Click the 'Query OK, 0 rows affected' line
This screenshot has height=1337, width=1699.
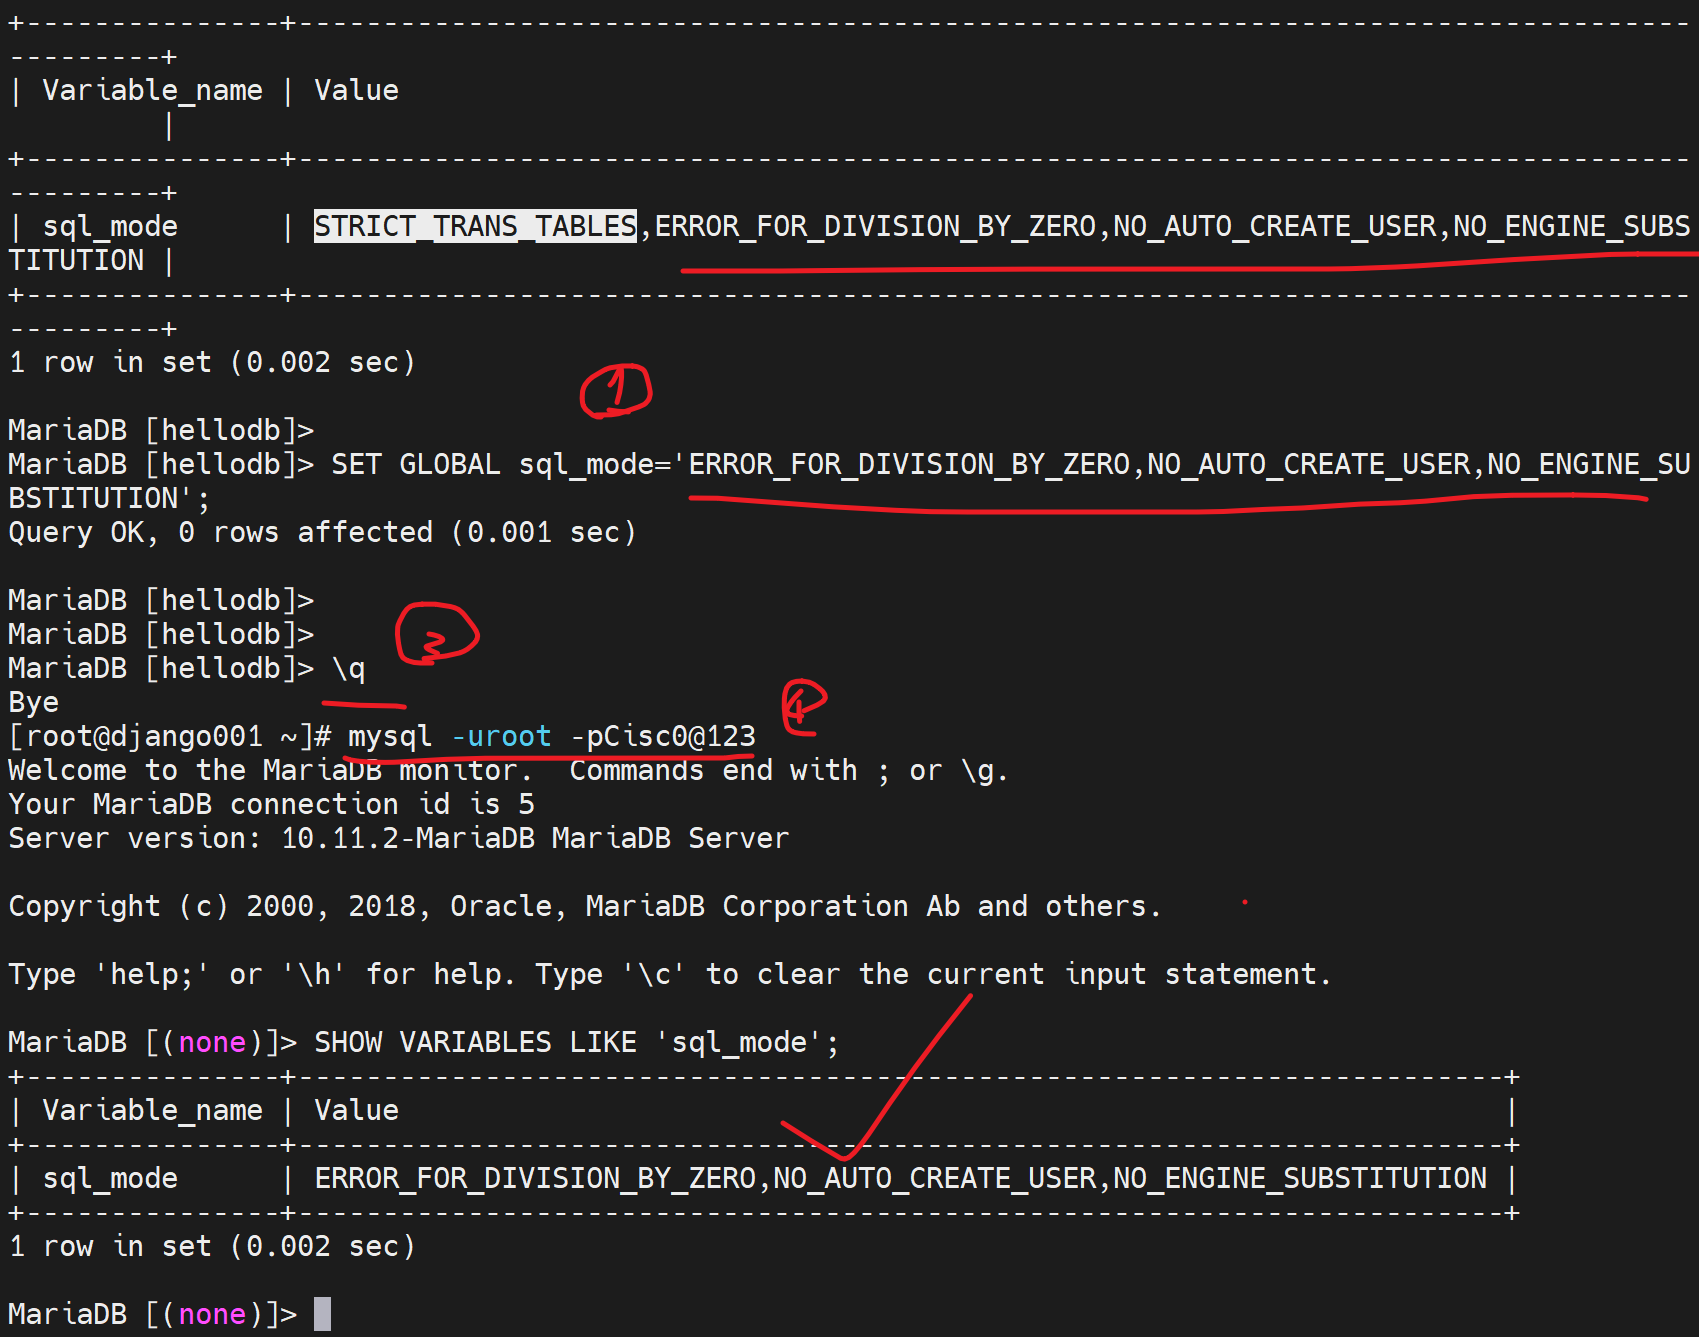click(321, 532)
